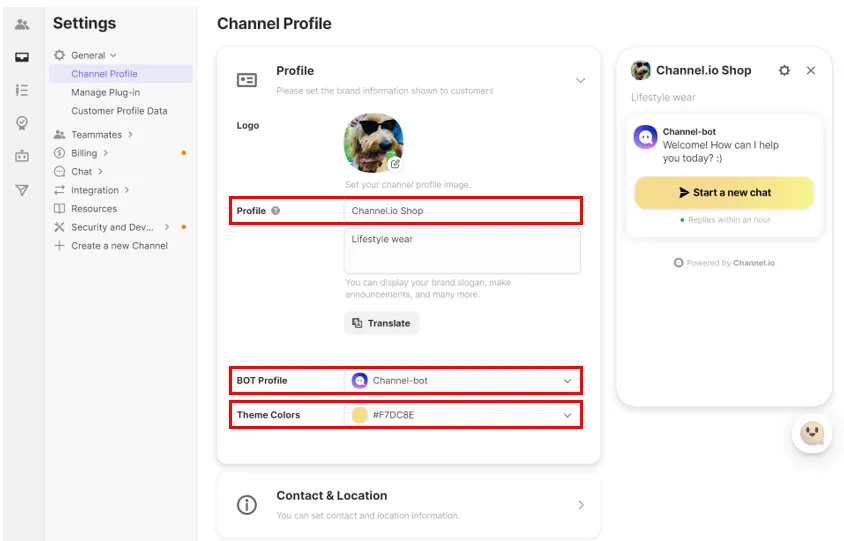
Task: Click the Billing dollar icon
Action: click(x=60, y=153)
